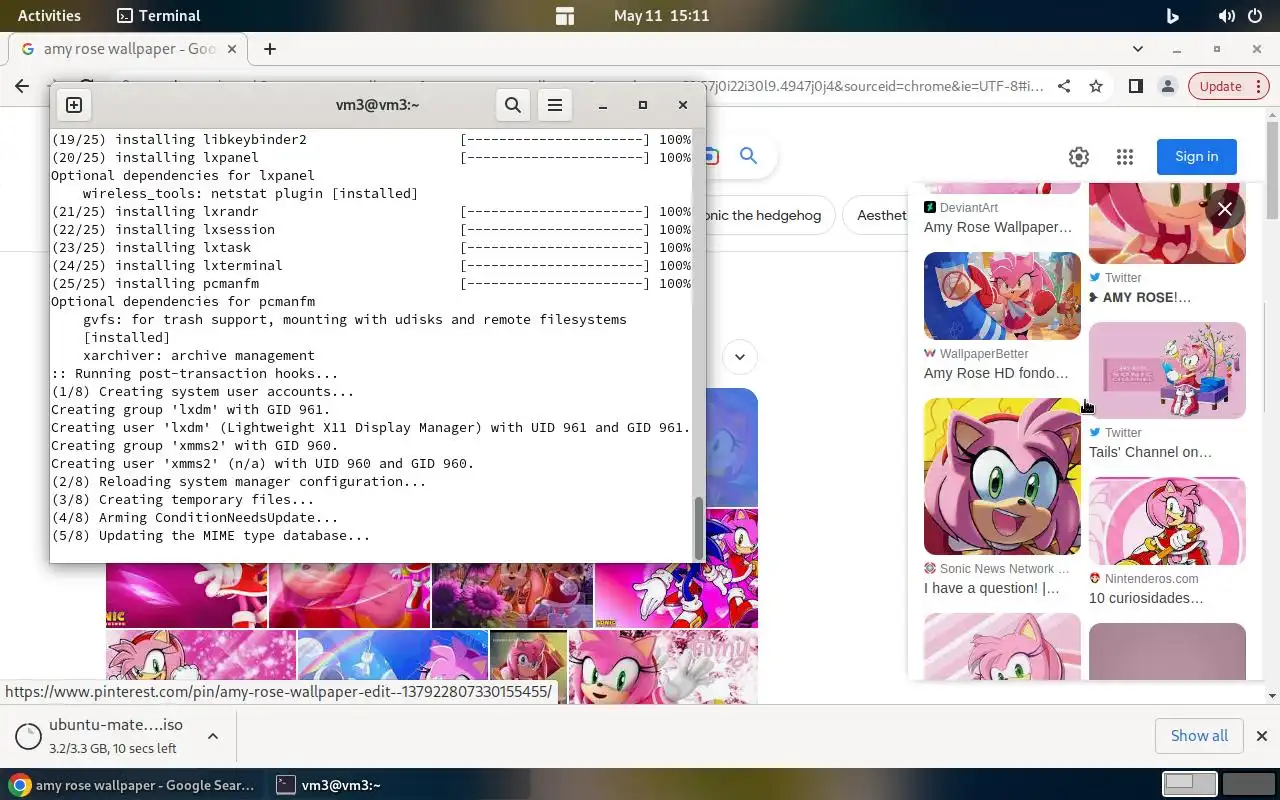Click the Bing indicator in the top bar
This screenshot has height=800, width=1280.
(1172, 15)
